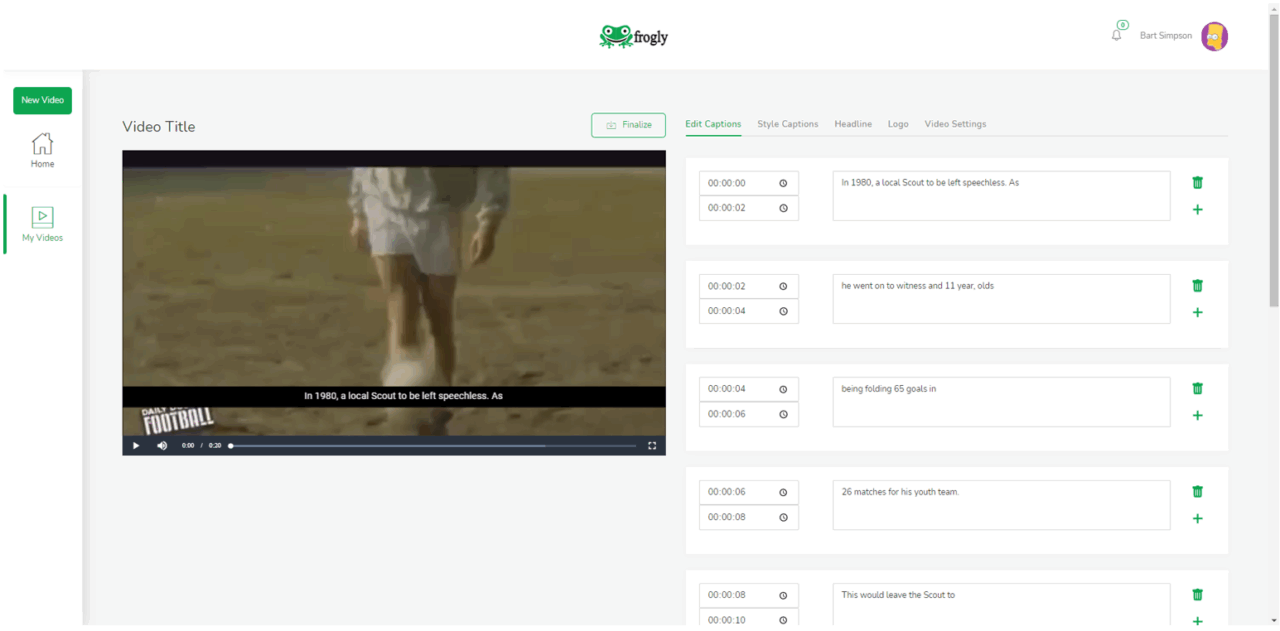Viewport: 1280px width, 631px height.
Task: Open the Video Settings tab
Action: [954, 124]
